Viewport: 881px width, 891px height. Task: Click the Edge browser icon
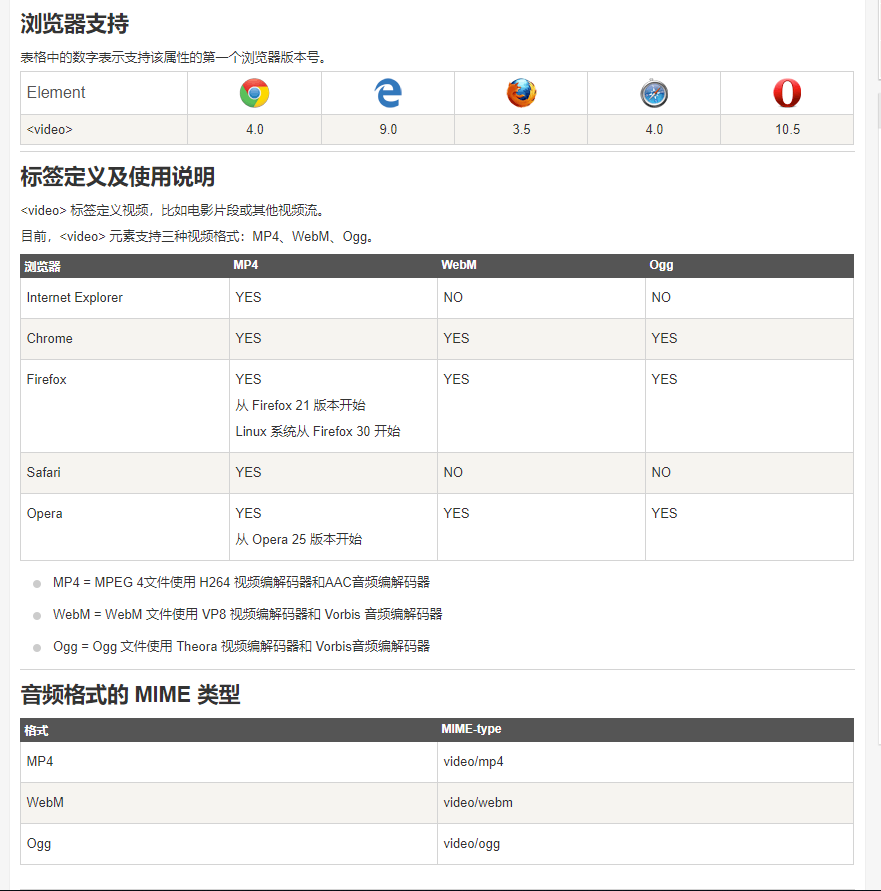(388, 93)
